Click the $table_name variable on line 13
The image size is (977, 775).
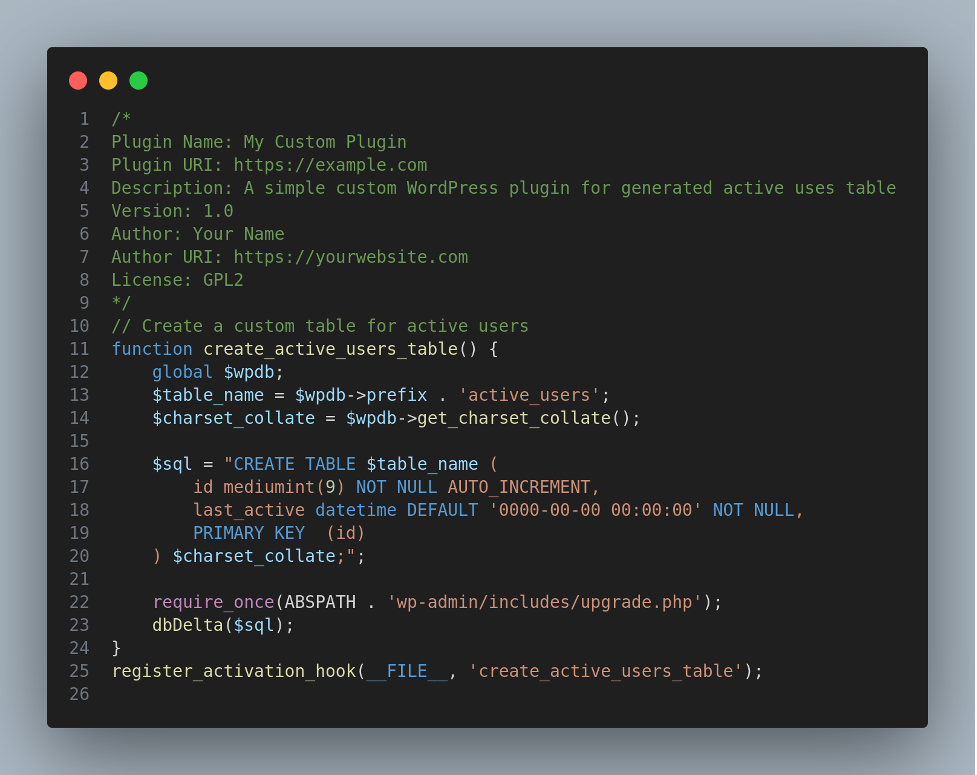208,396
